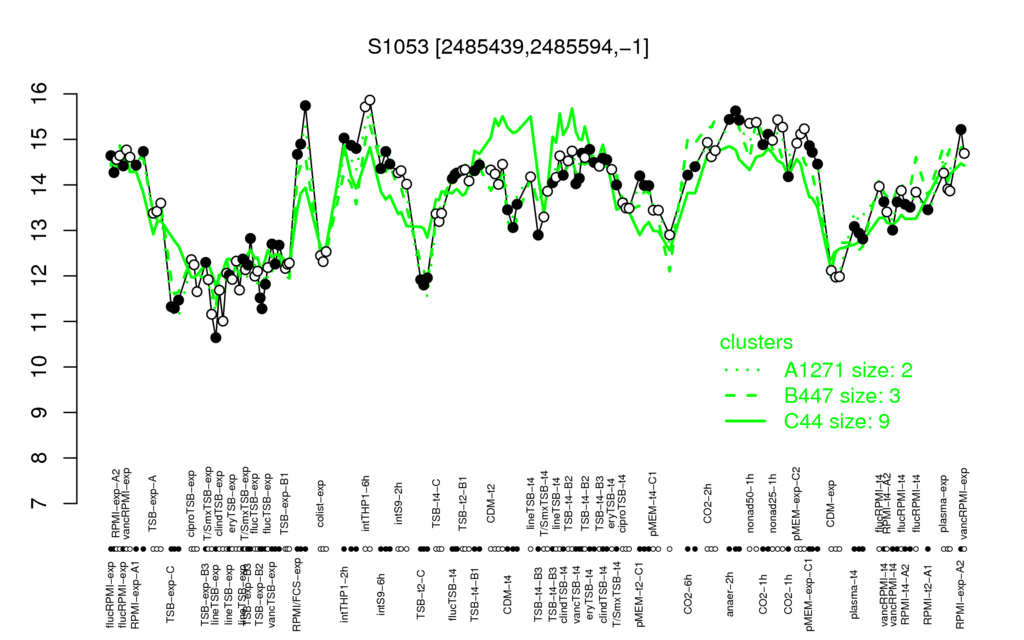Image resolution: width=1024 pixels, height=640 pixels.
Task: Click x-axis label 'TSB-t2-B1'
Action: click(462, 505)
